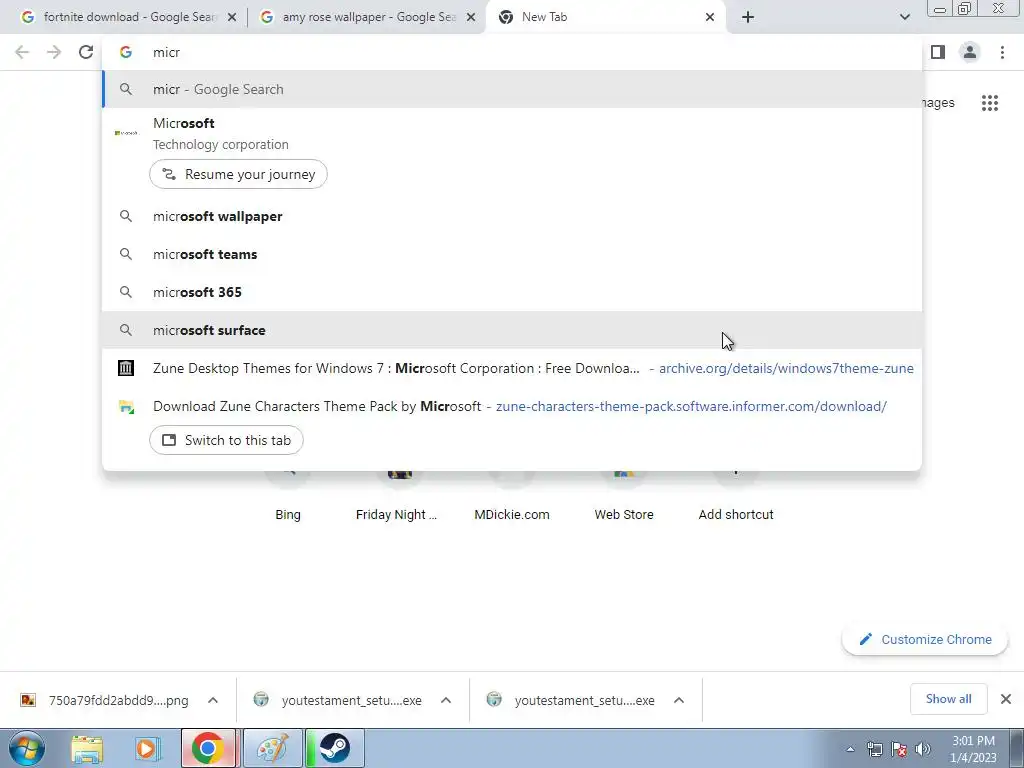This screenshot has height=768, width=1024.
Task: Open the Windows Start button
Action: (27, 748)
